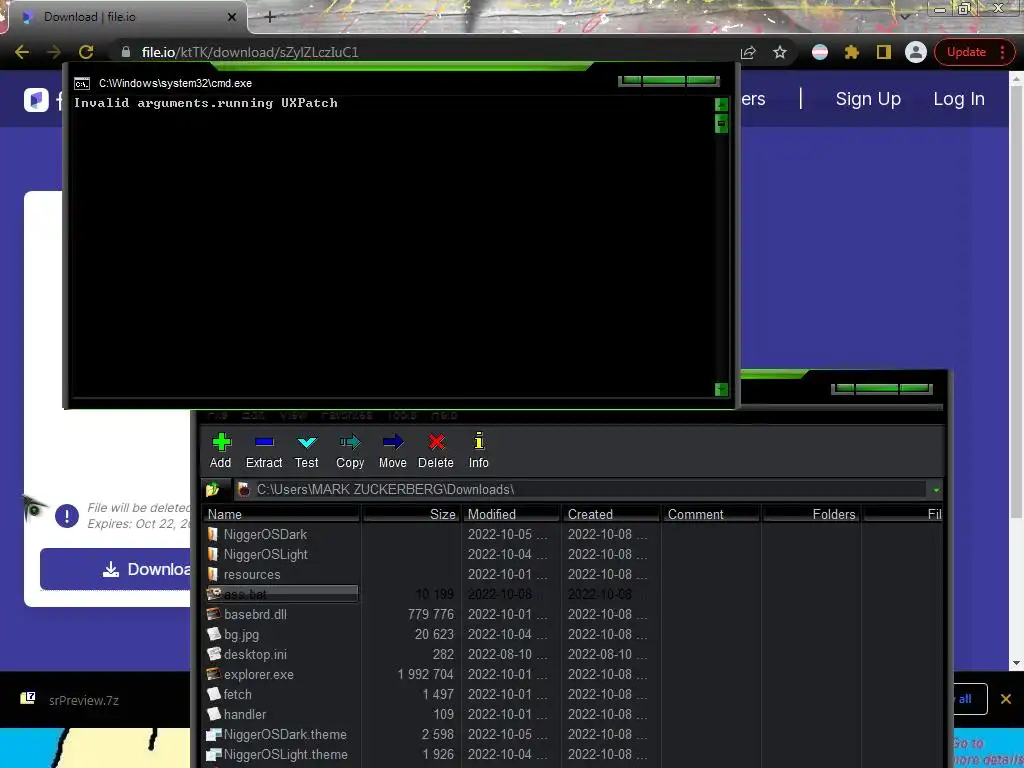Viewport: 1024px width, 768px height.
Task: Click the resources folder icon
Action: tap(213, 574)
